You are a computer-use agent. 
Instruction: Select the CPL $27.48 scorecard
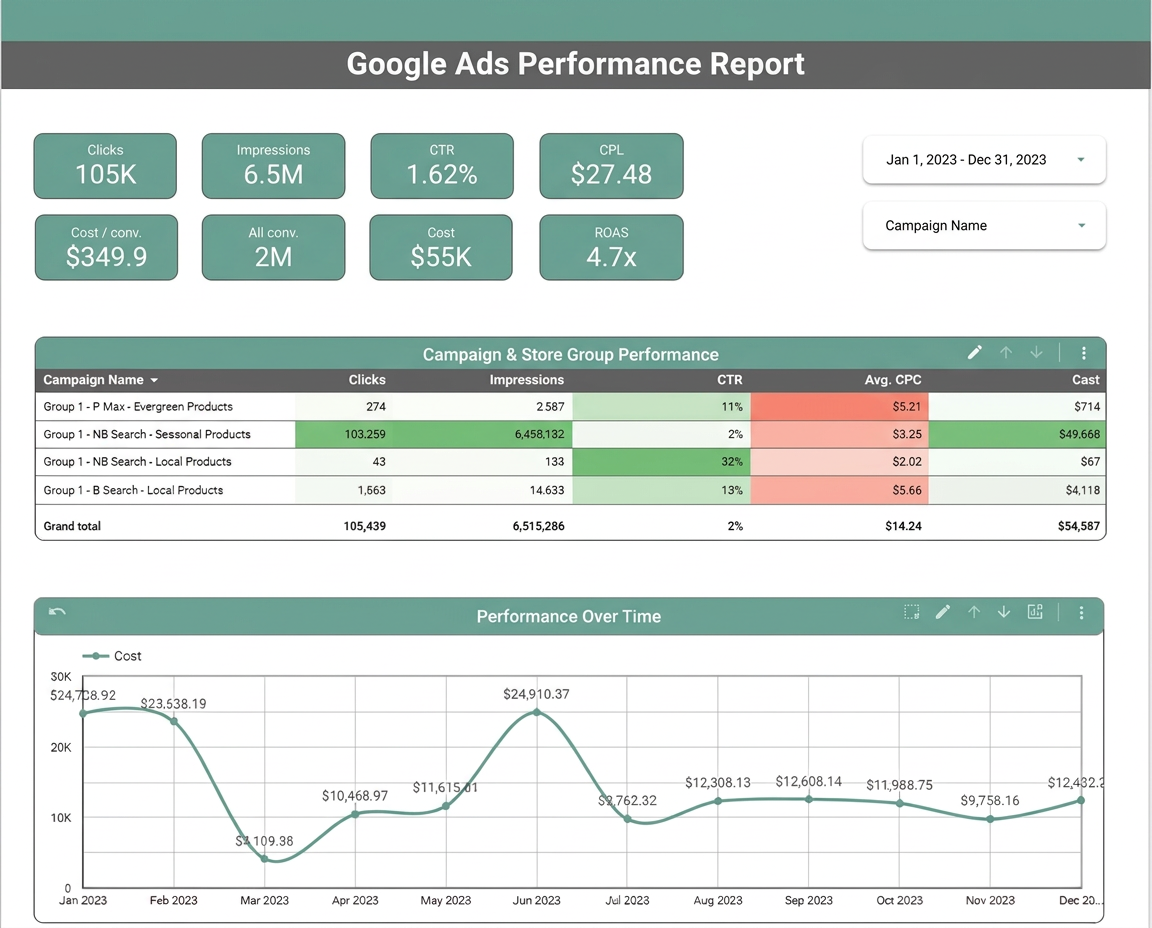pos(611,166)
